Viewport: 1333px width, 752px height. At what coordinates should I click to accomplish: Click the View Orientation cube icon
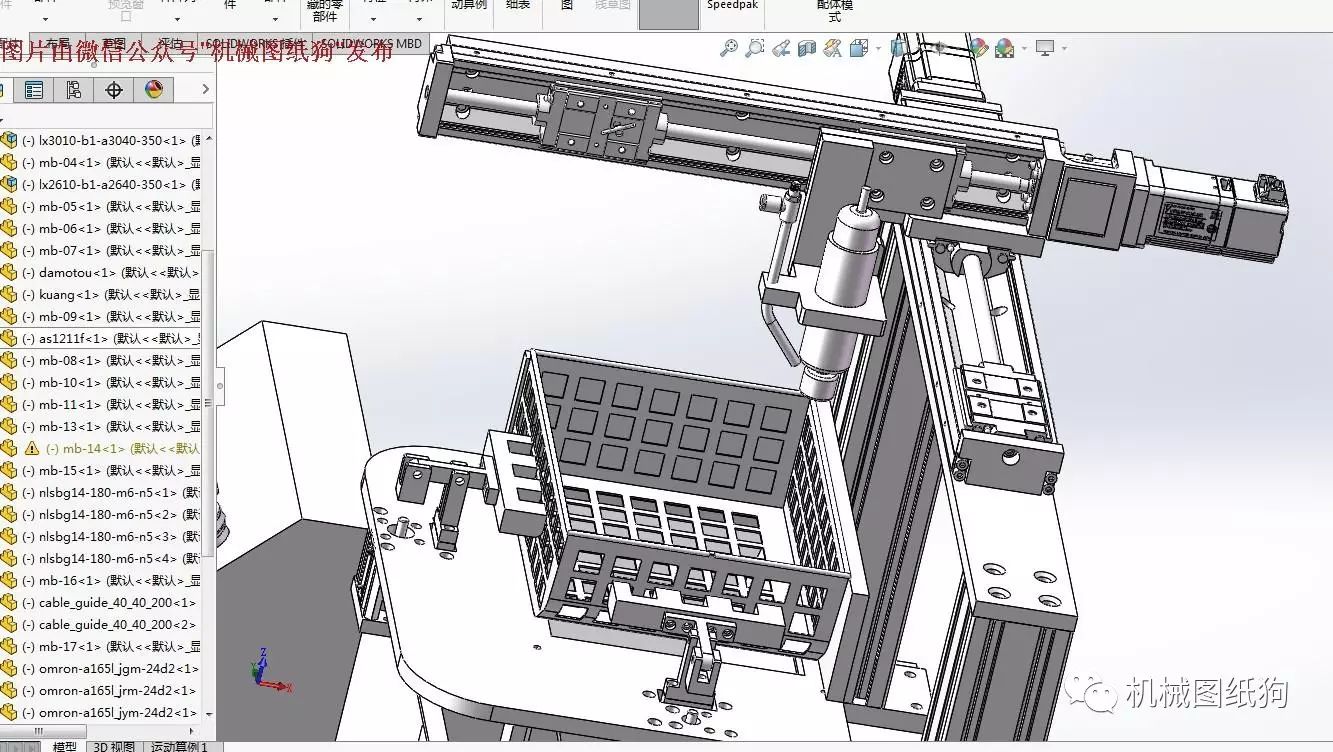click(x=858, y=48)
